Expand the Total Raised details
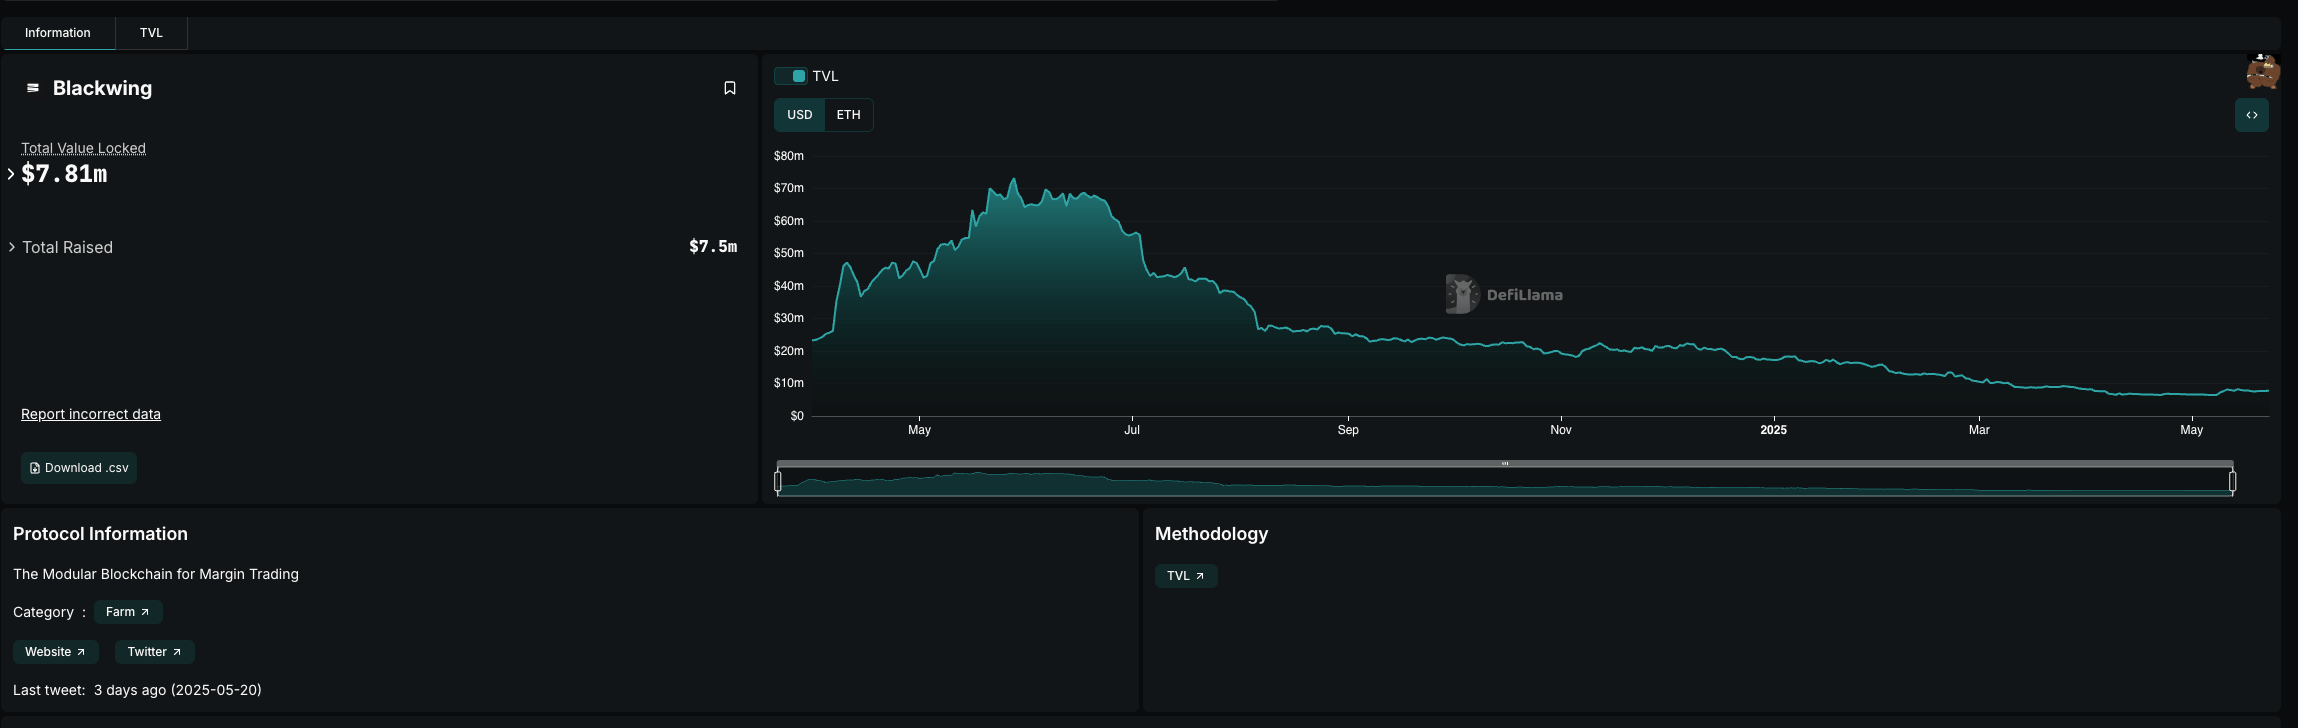 point(11,247)
